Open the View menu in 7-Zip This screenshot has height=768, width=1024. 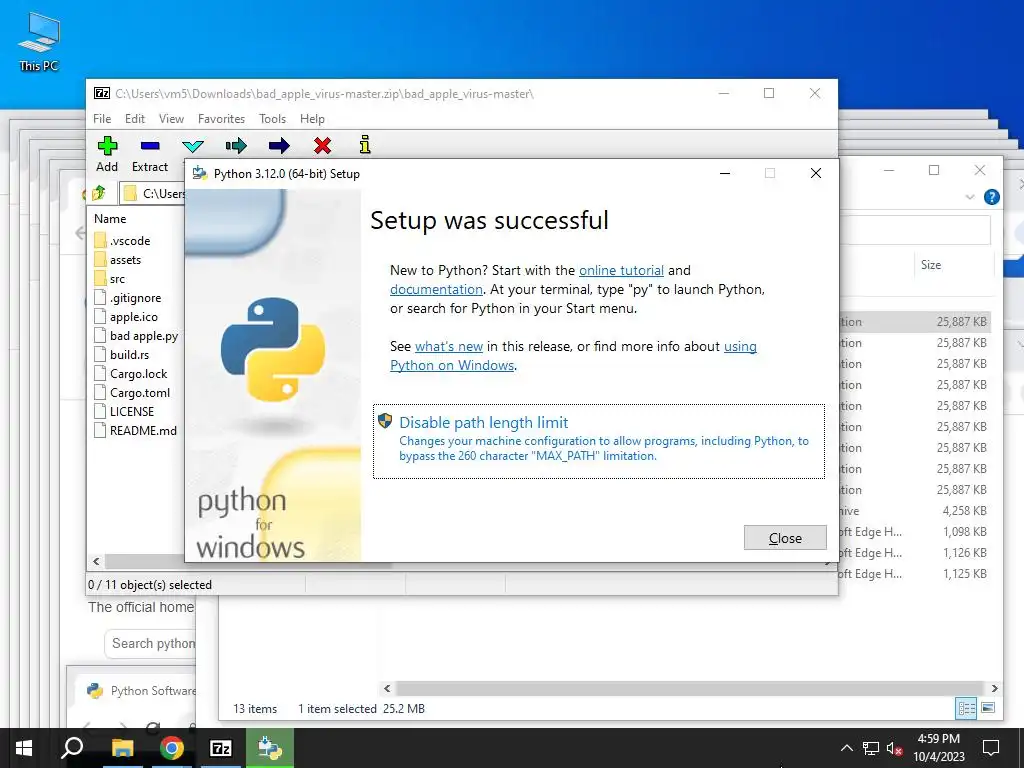(171, 119)
